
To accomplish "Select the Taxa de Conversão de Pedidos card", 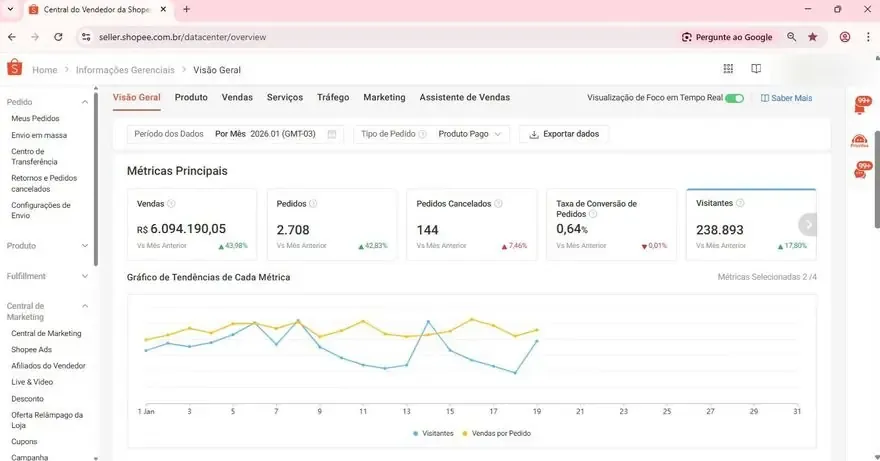I will tap(611, 225).
